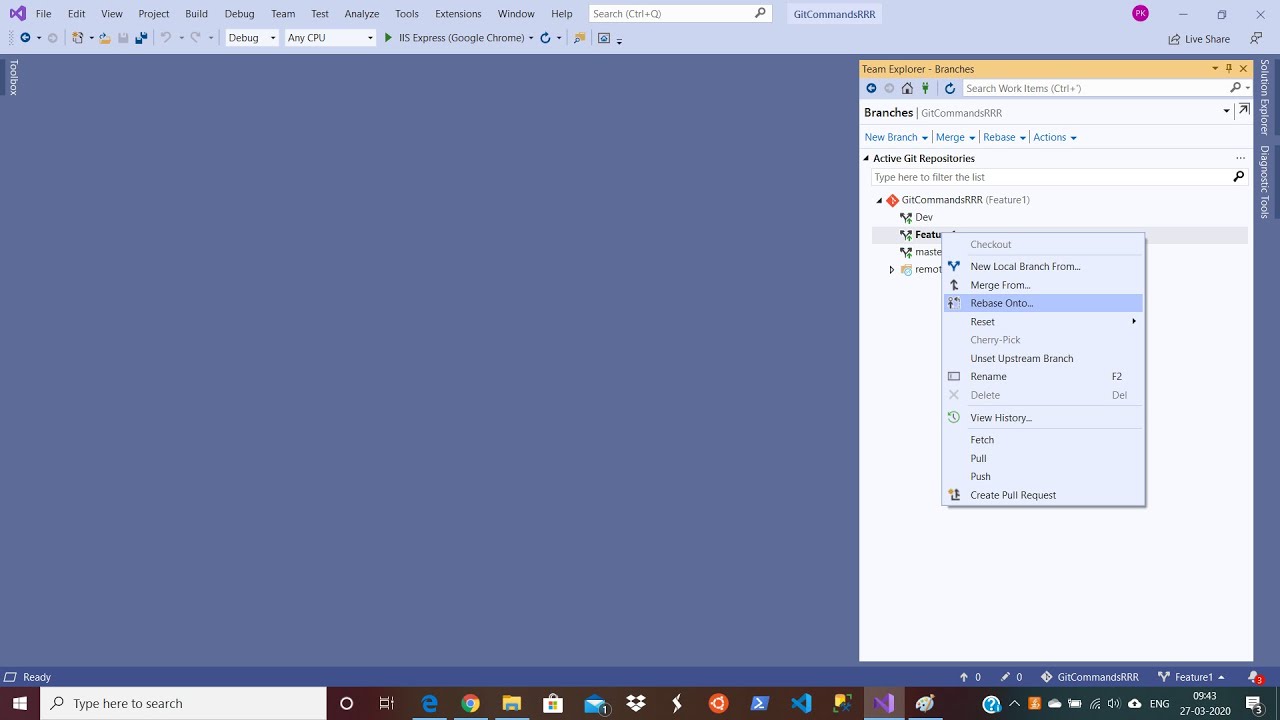This screenshot has width=1280, height=720.
Task: Click the filter list input field
Action: pos(1050,177)
